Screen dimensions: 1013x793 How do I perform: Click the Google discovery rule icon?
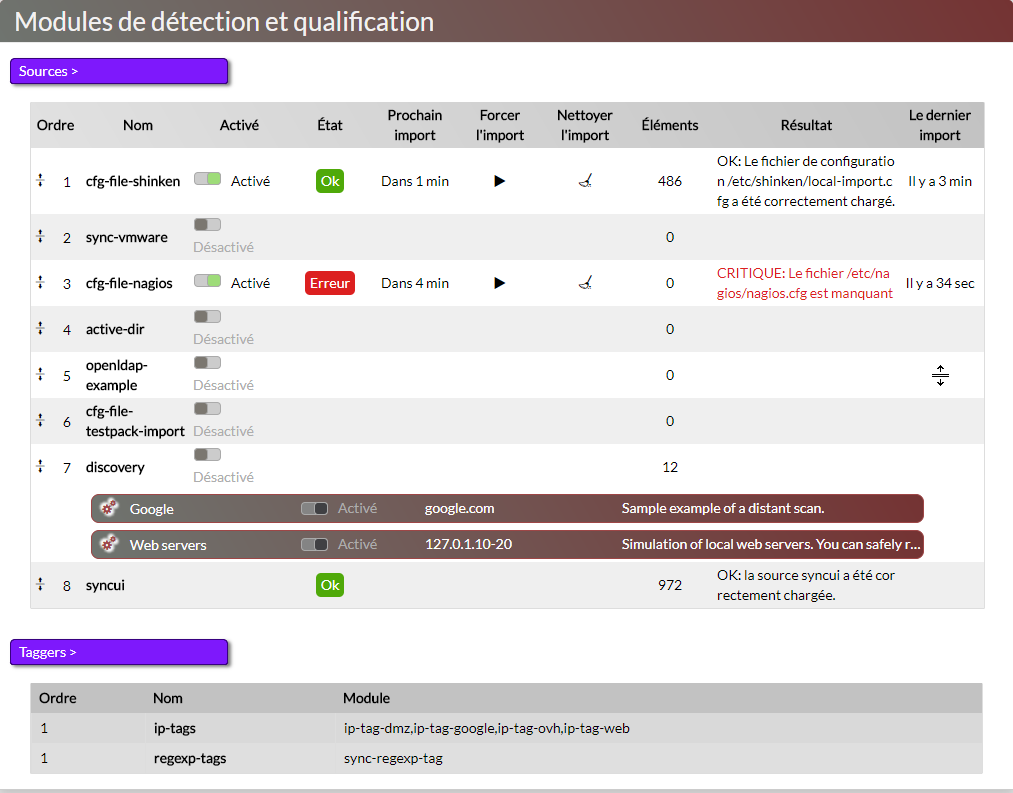(110, 508)
